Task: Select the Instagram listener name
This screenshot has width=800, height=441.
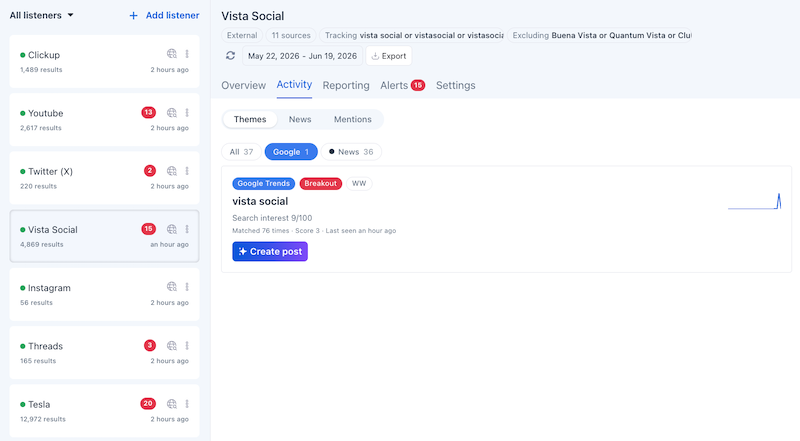Action: pyautogui.click(x=49, y=288)
